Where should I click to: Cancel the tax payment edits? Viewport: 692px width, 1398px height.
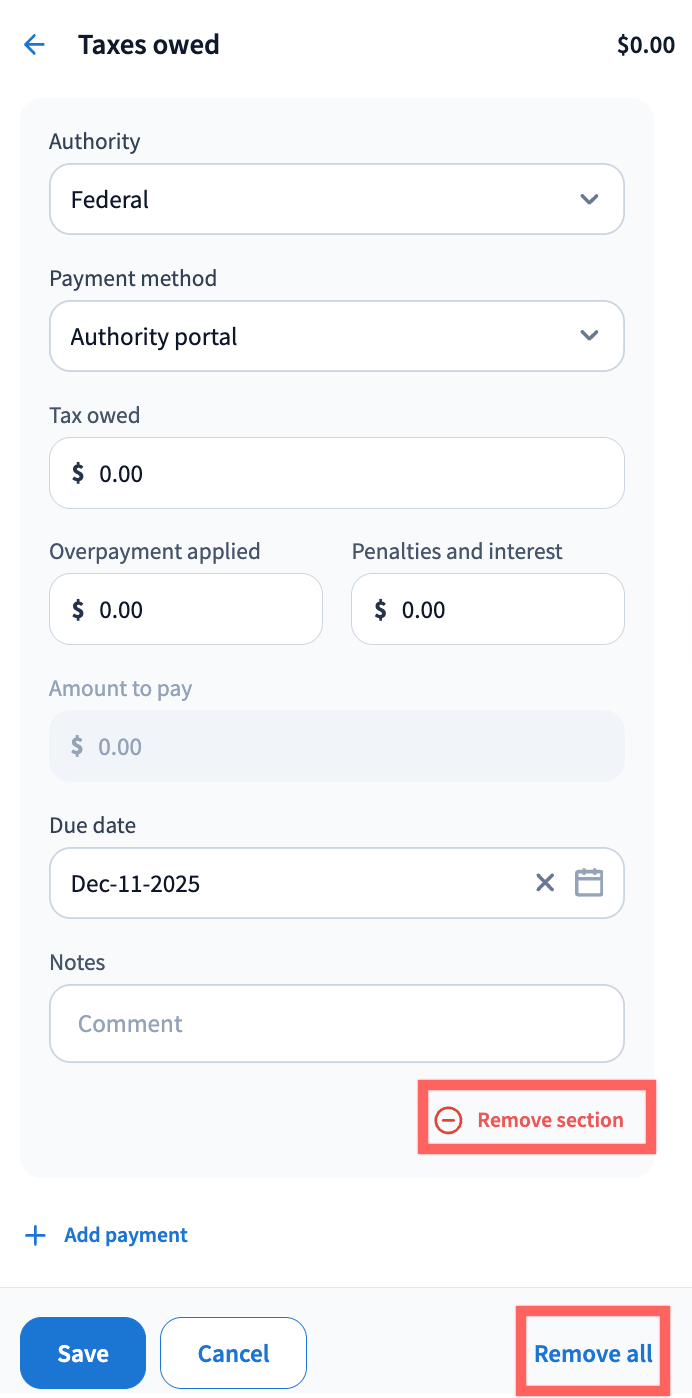[233, 1354]
